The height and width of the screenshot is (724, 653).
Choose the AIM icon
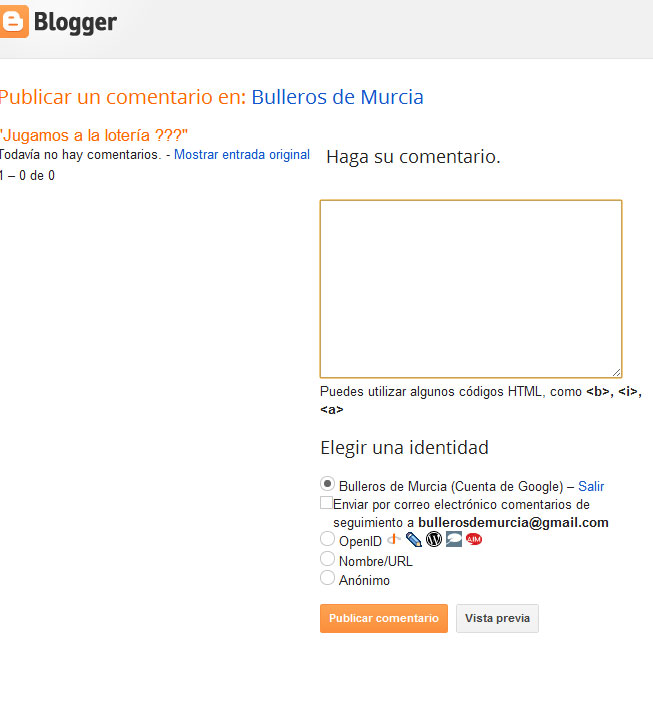(x=474, y=539)
